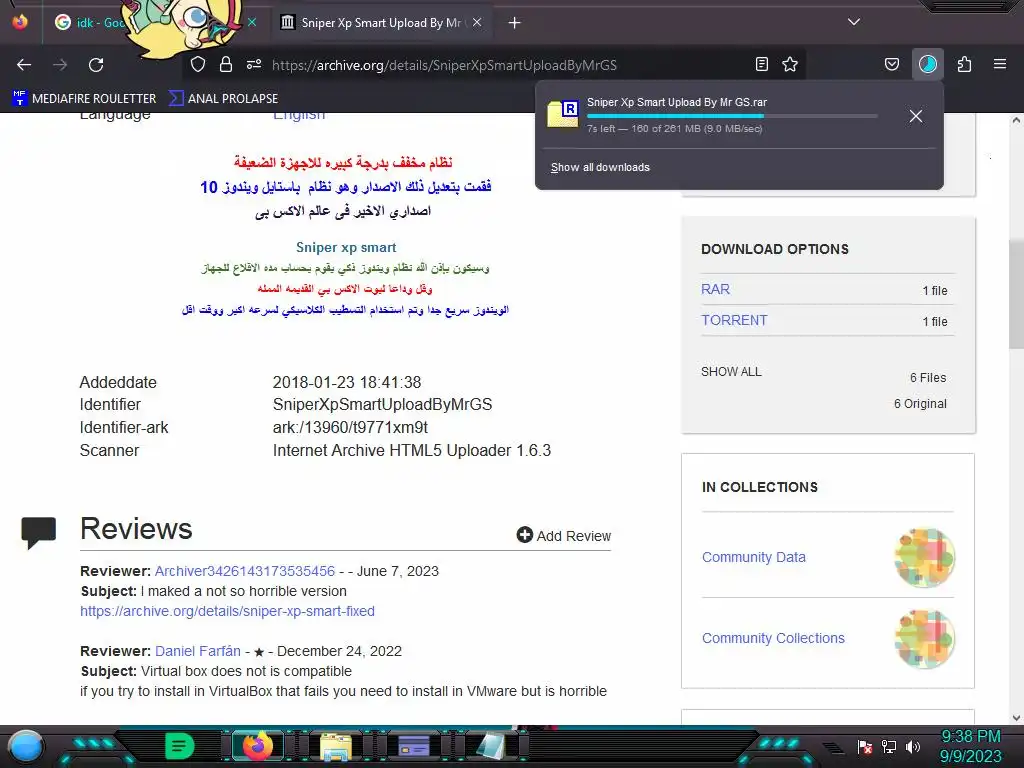The width and height of the screenshot is (1024, 768).
Task: Open the extensions puzzle menu
Action: tap(964, 64)
